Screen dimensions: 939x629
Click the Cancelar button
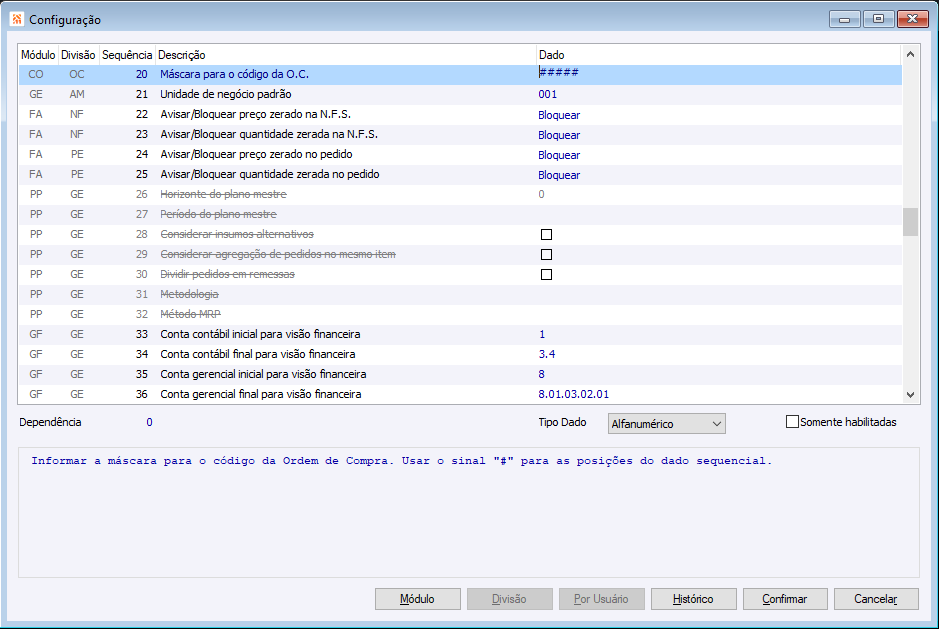pyautogui.click(x=876, y=599)
